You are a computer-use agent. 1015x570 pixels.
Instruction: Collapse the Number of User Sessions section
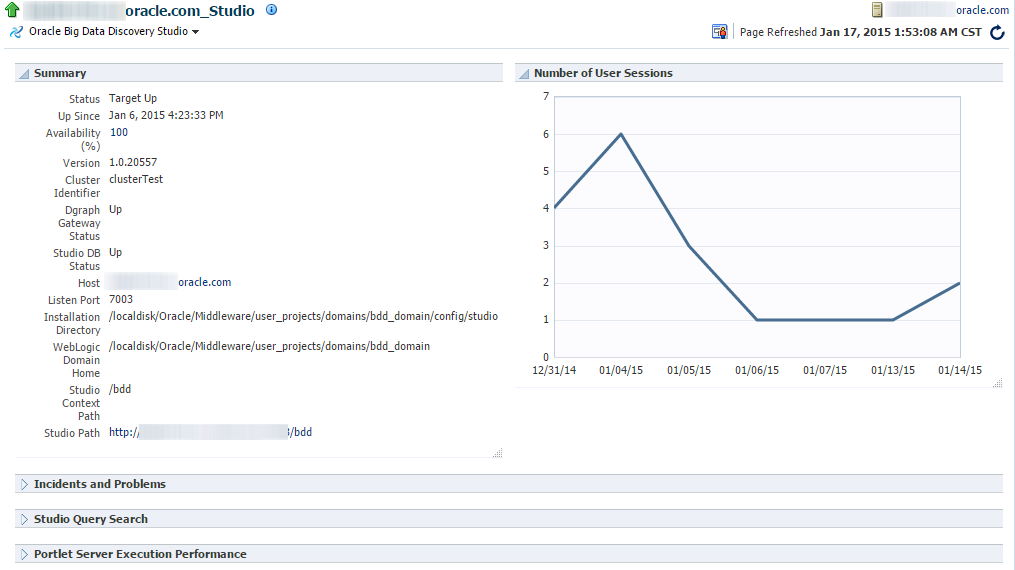tap(524, 74)
